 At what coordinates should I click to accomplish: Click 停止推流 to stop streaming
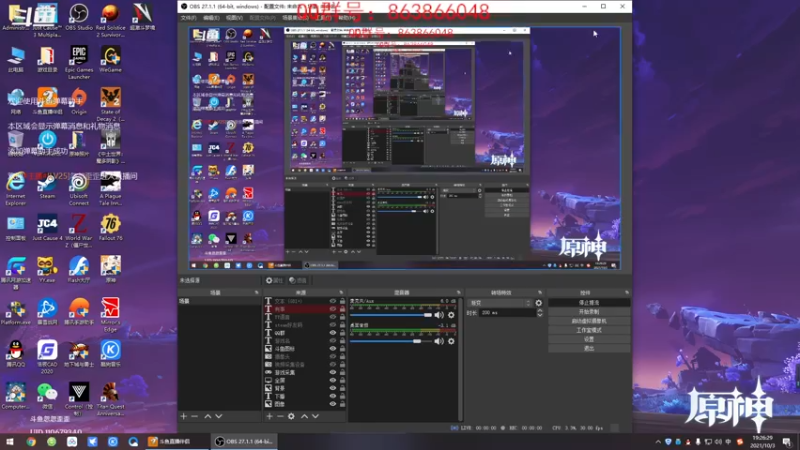point(589,303)
